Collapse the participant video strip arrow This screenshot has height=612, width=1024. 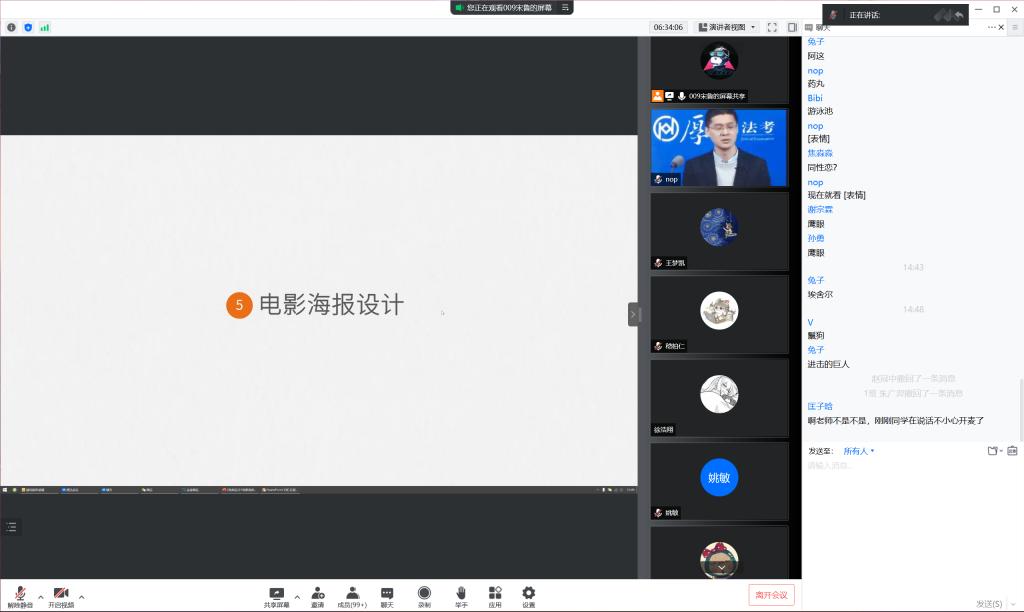point(633,314)
